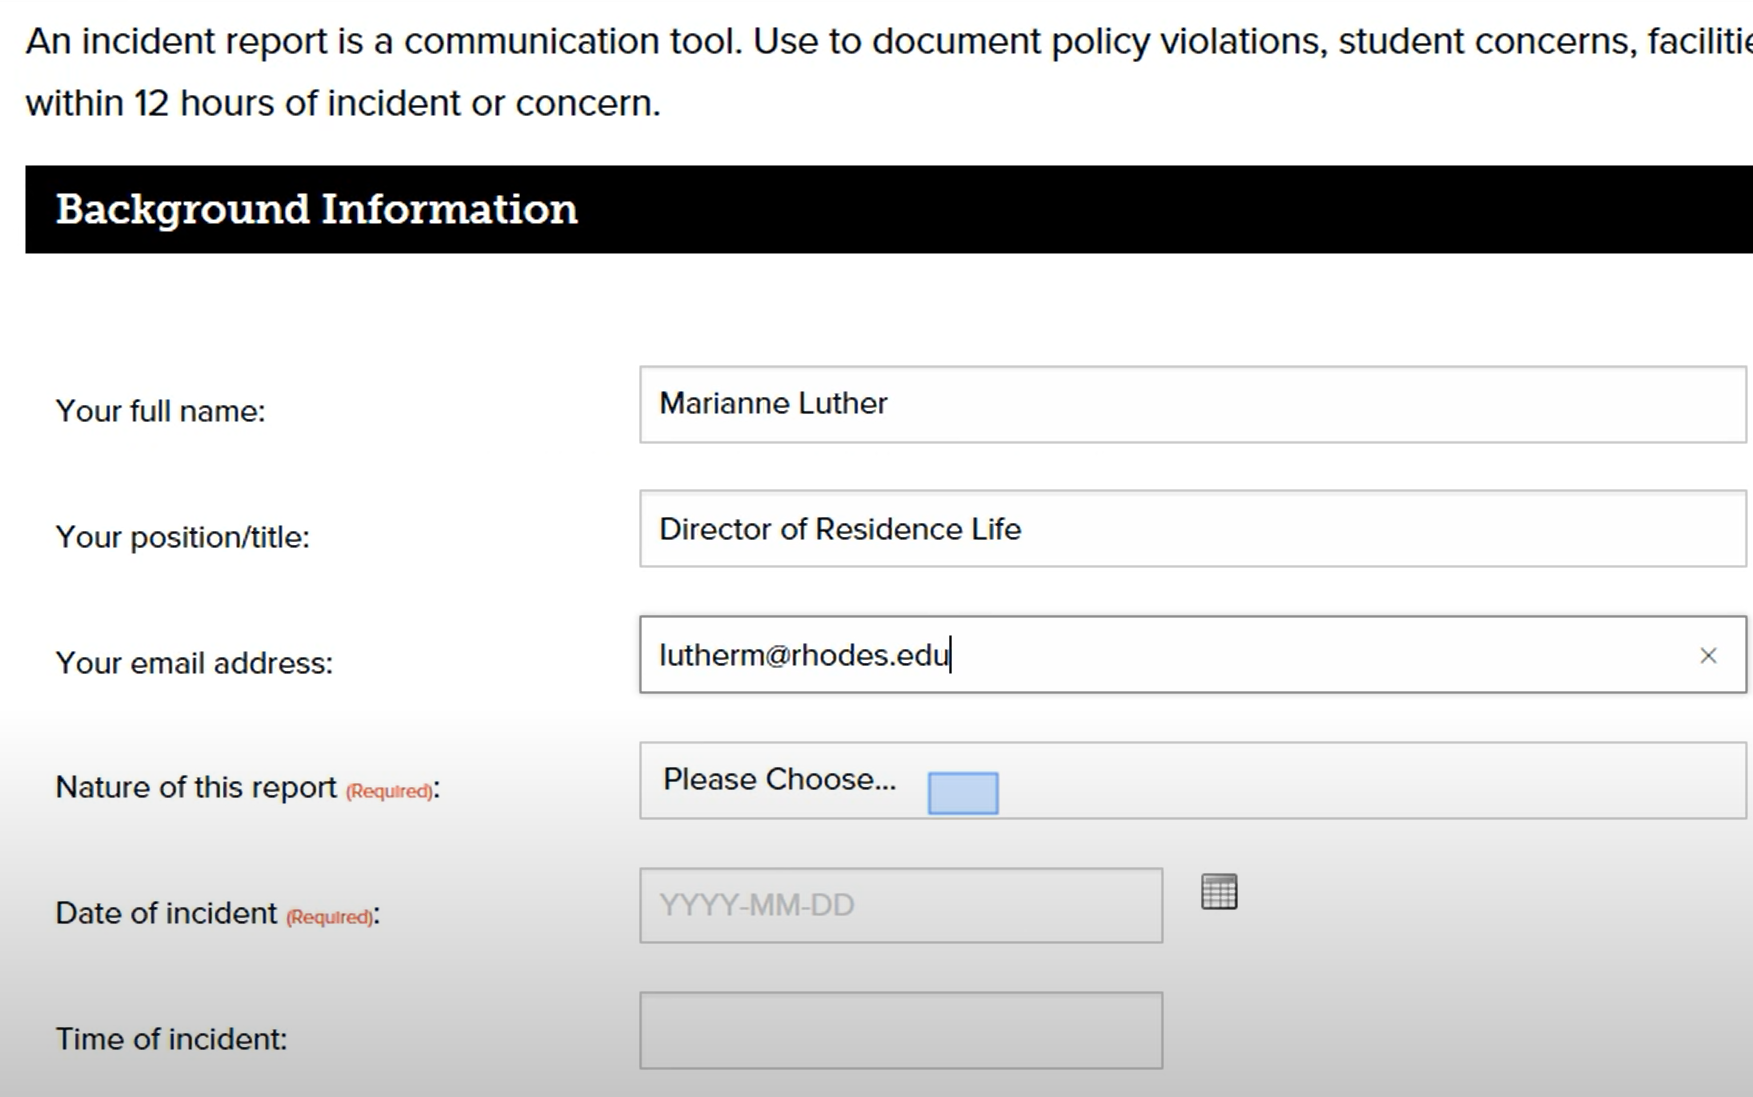Click the full name field containing Marianne Luther

1192,404
